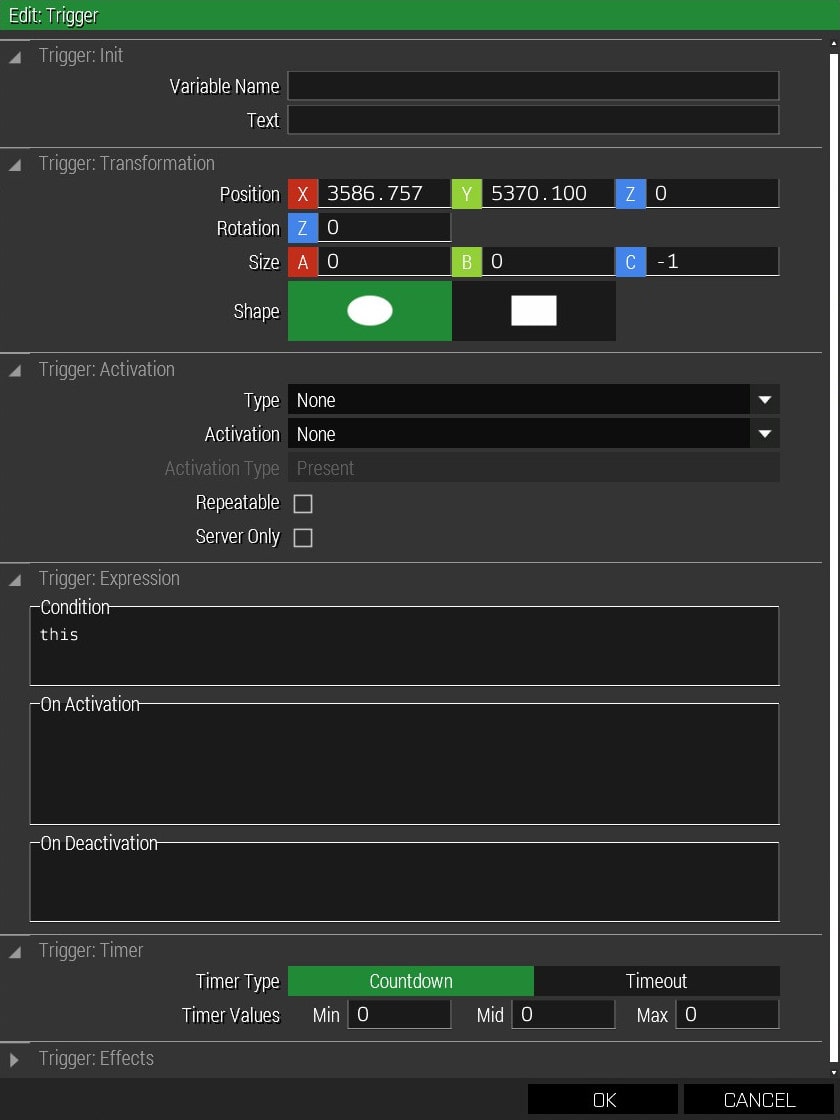Click the On Activation expression box
The width and height of the screenshot is (840, 1120).
(x=404, y=764)
